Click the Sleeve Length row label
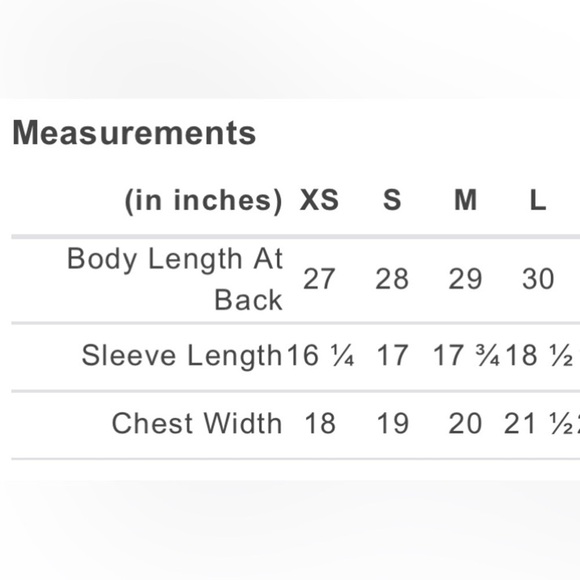 [x=182, y=355]
